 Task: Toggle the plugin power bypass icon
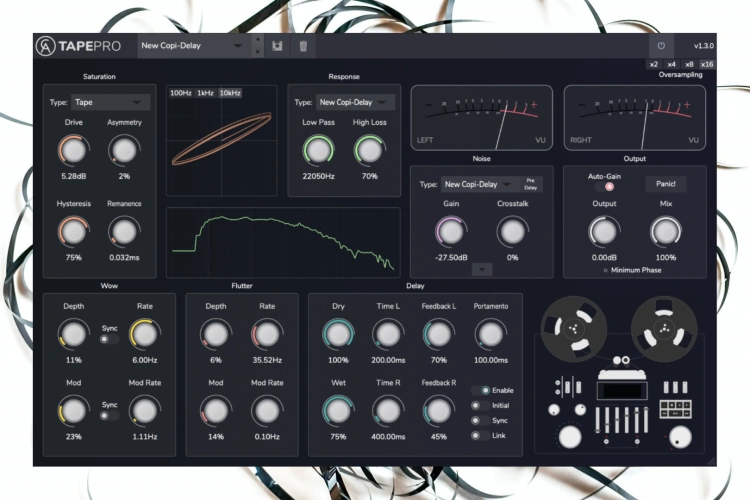(661, 46)
